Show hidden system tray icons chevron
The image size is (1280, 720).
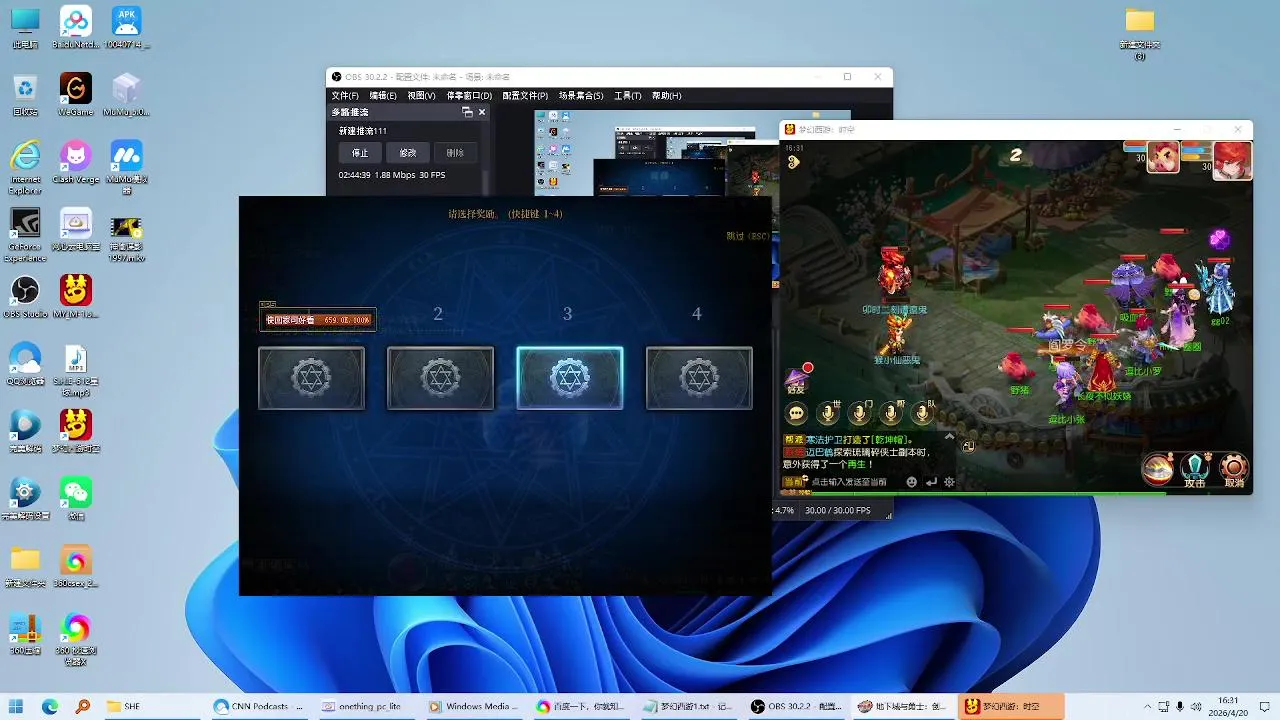[x=1146, y=706]
